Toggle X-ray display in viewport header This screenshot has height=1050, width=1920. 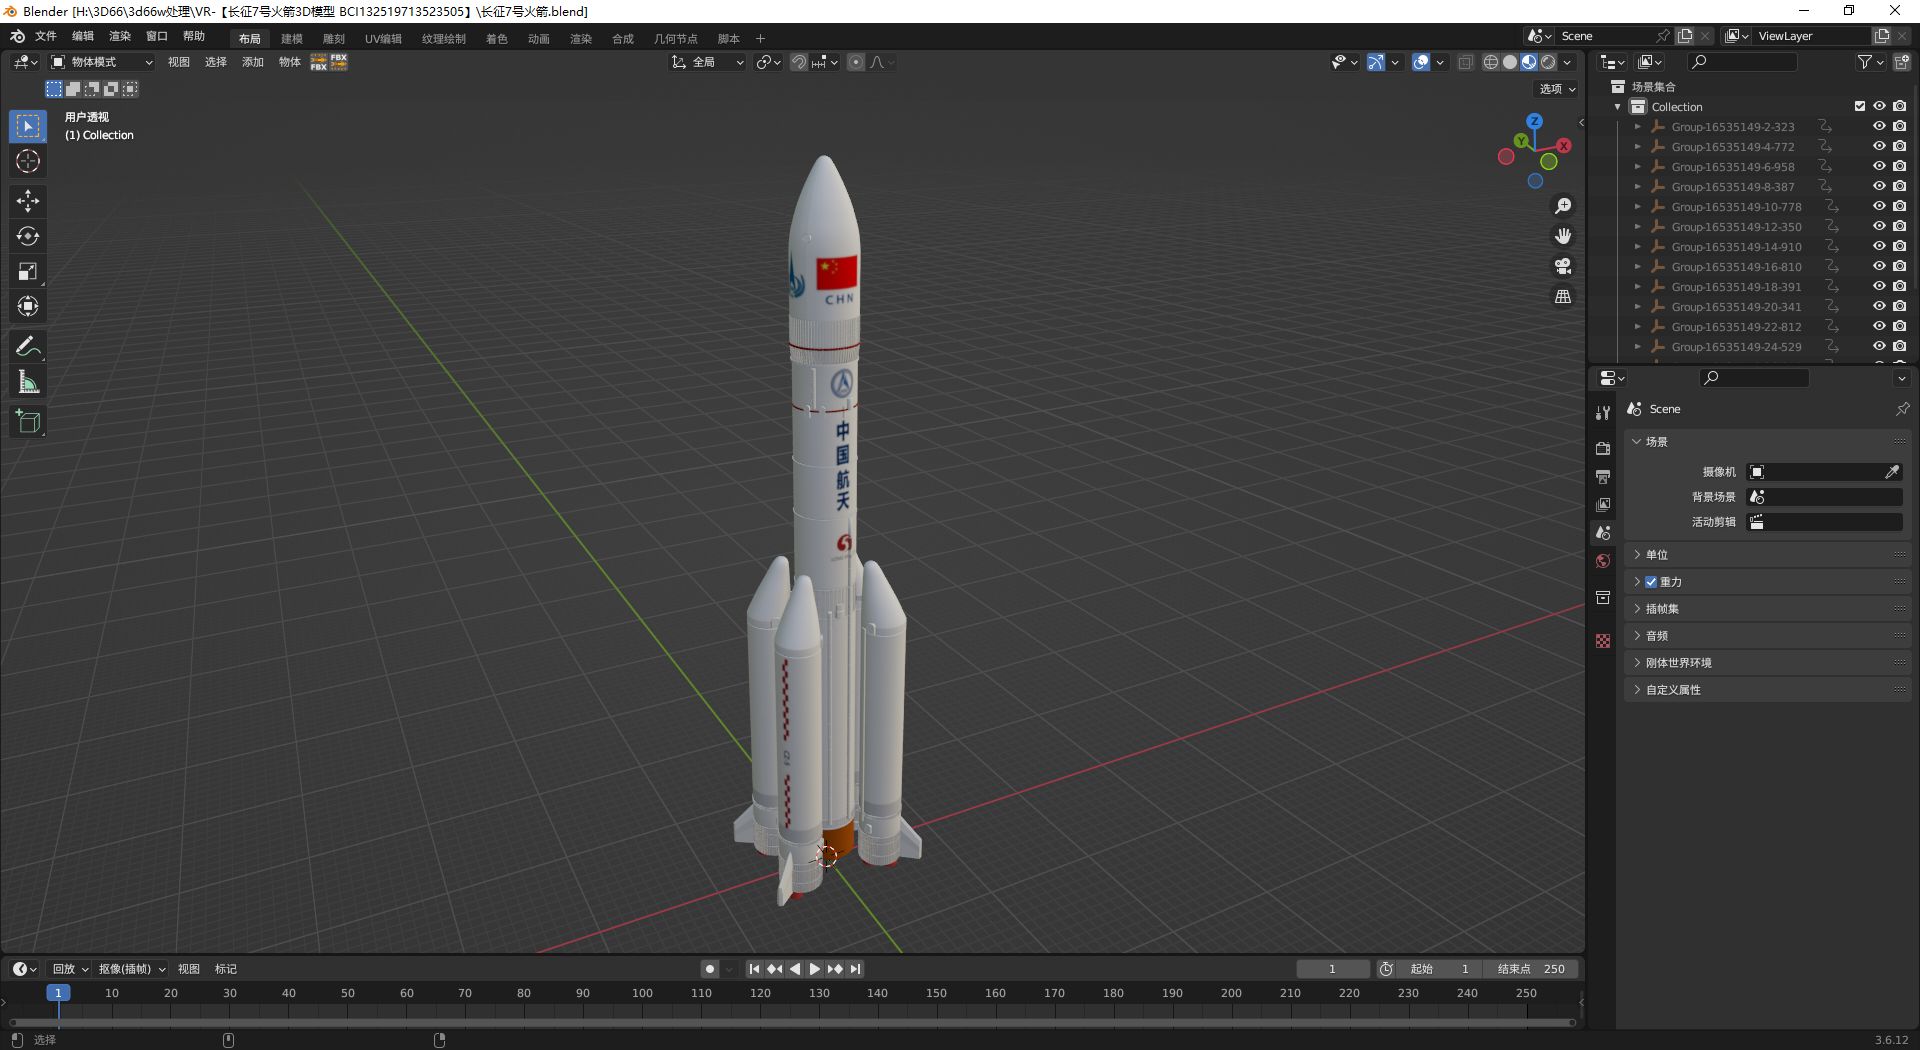(1466, 62)
